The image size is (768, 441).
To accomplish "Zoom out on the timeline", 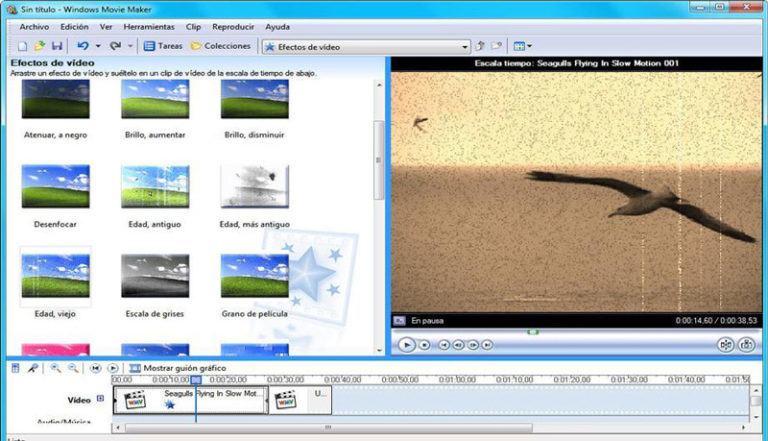I will [x=72, y=368].
